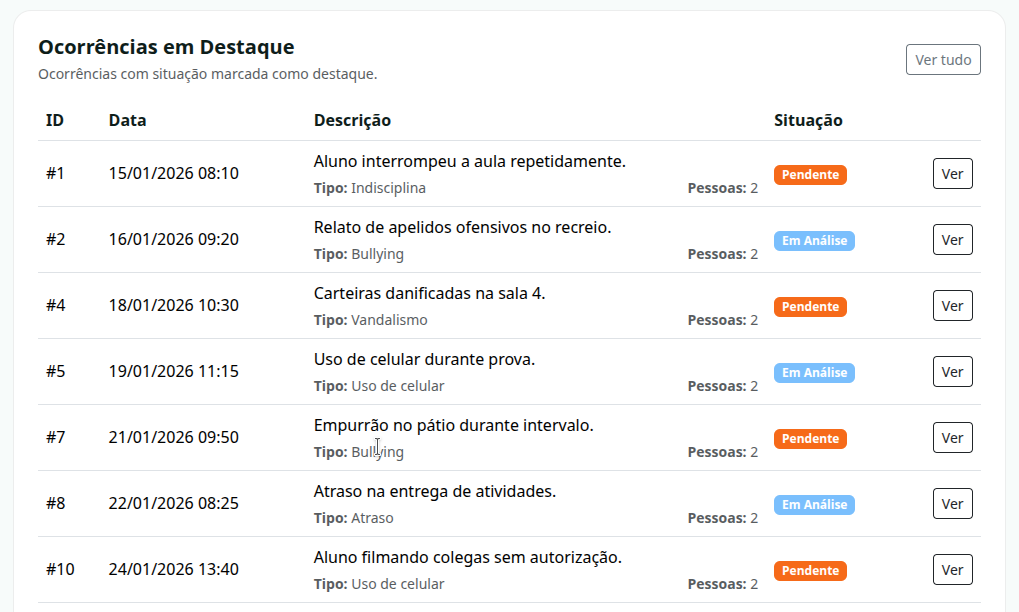
Task: Open details of Carteiras danificadas na sala 4
Action: pyautogui.click(x=951, y=305)
